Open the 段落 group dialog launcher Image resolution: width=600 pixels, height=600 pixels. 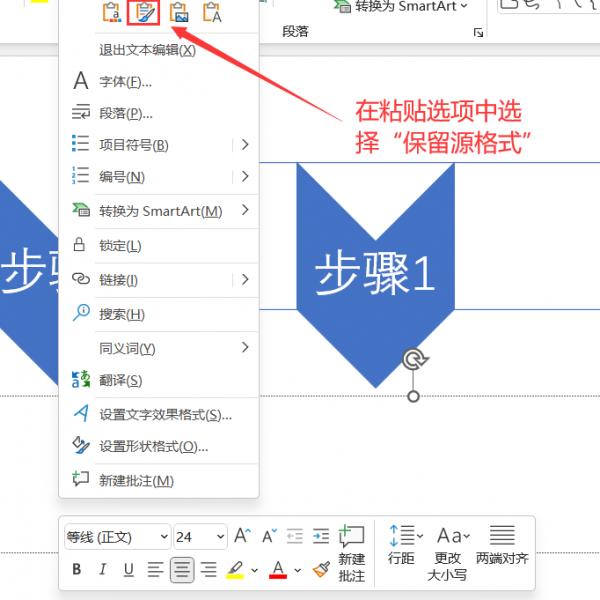coord(478,33)
